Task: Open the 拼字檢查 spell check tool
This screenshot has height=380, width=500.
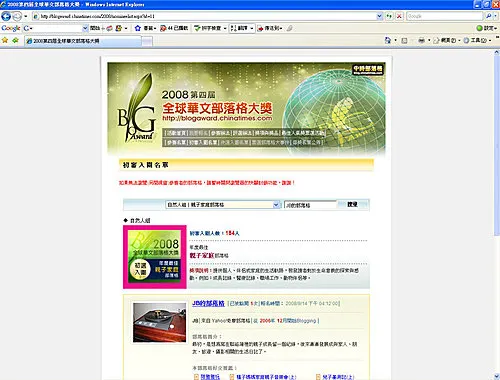Action: click(x=210, y=28)
